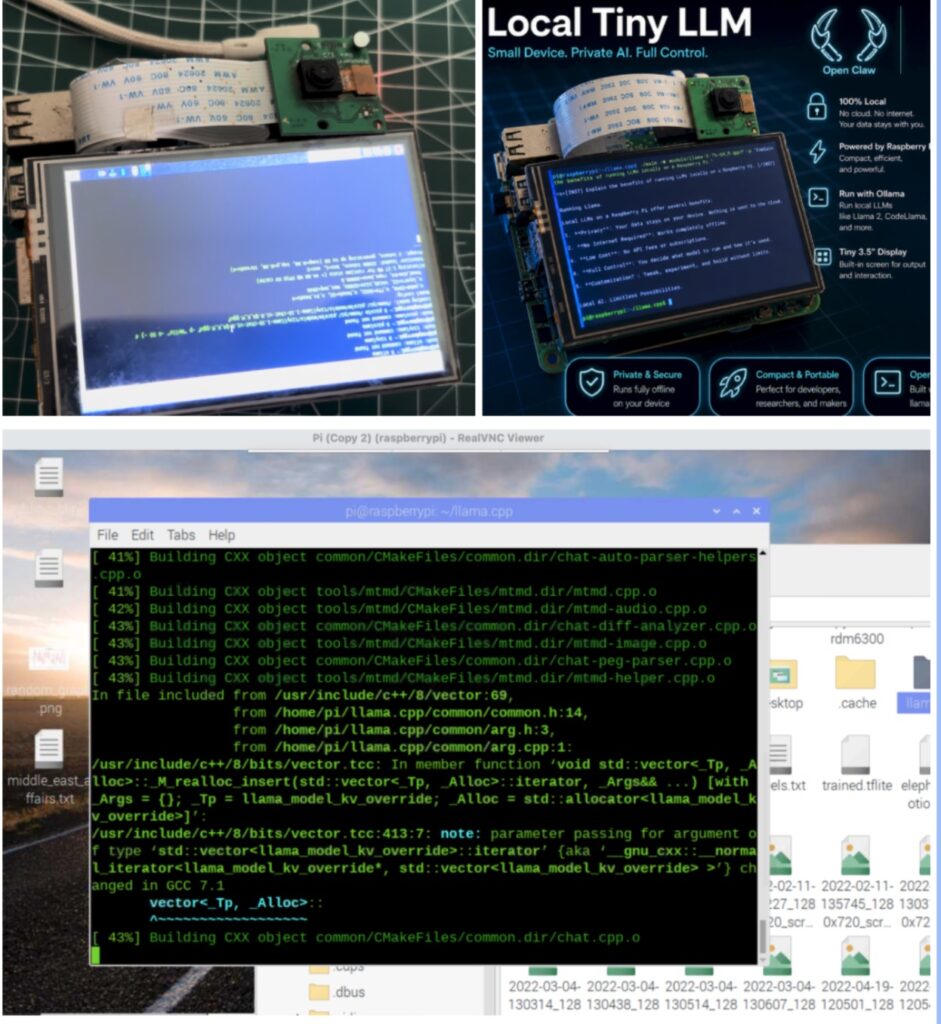Click the Open Claw logo
The height and width of the screenshot is (1024, 941).
[x=848, y=40]
